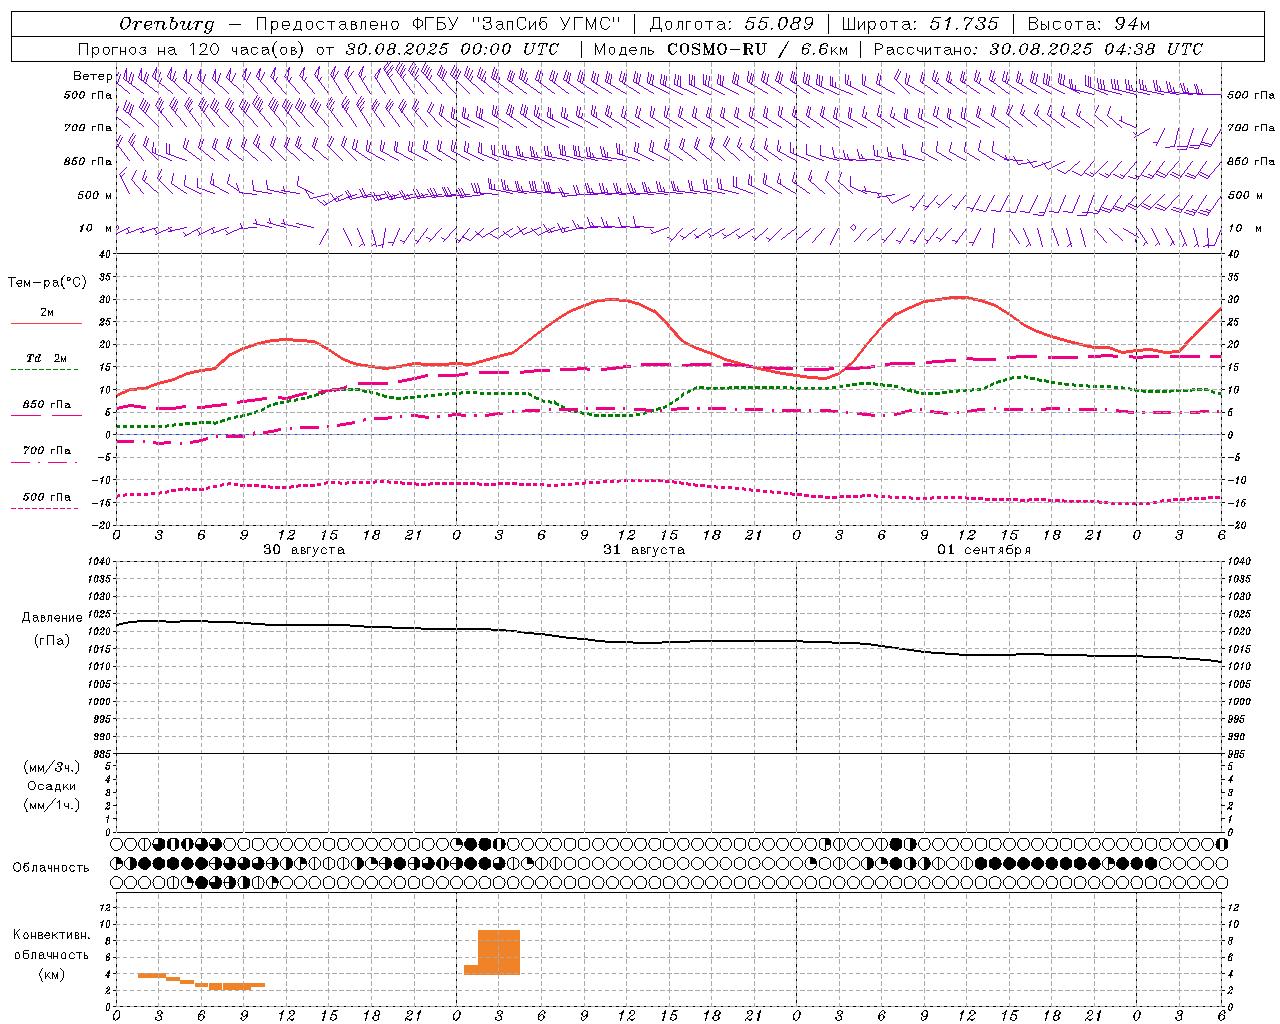Click the '985' value on the right pressure axis
Viewport: 1280px width, 1024px height.
tap(1237, 754)
